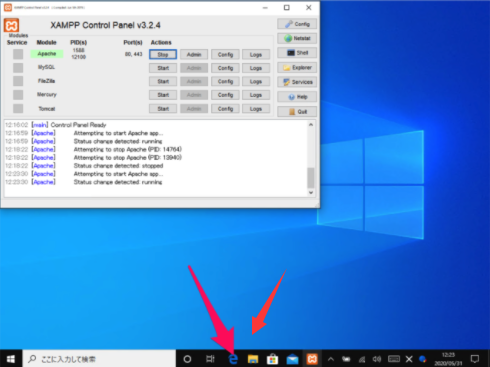Stop the Apache module
Viewport: 490px width, 367px height.
coord(163,54)
